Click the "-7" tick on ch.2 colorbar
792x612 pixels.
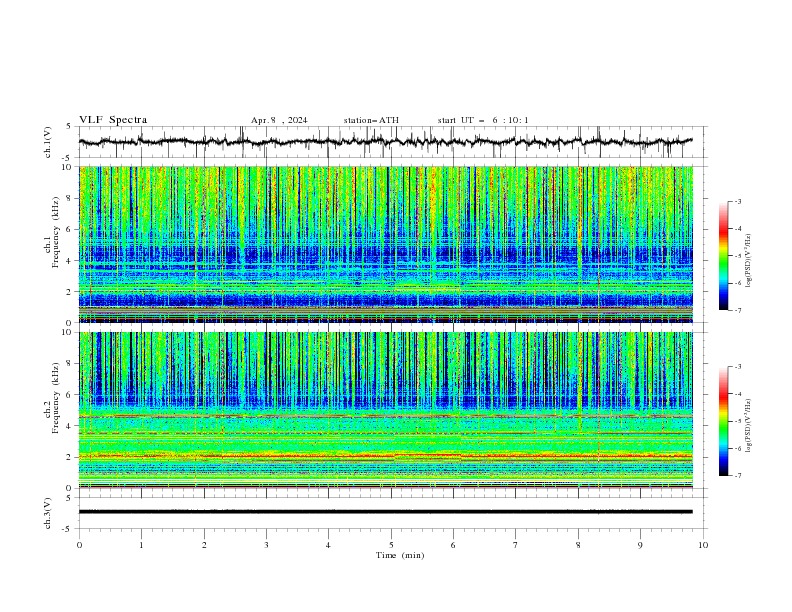point(737,475)
